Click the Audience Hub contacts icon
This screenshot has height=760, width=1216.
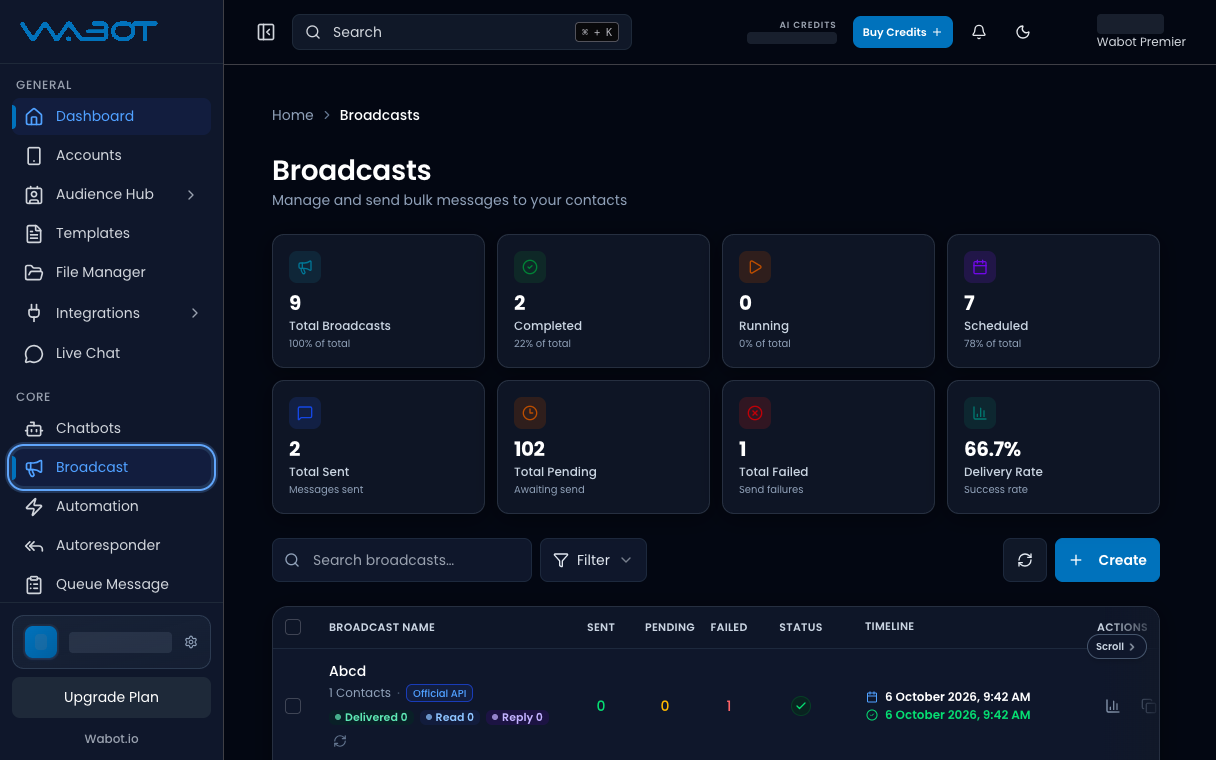point(34,195)
